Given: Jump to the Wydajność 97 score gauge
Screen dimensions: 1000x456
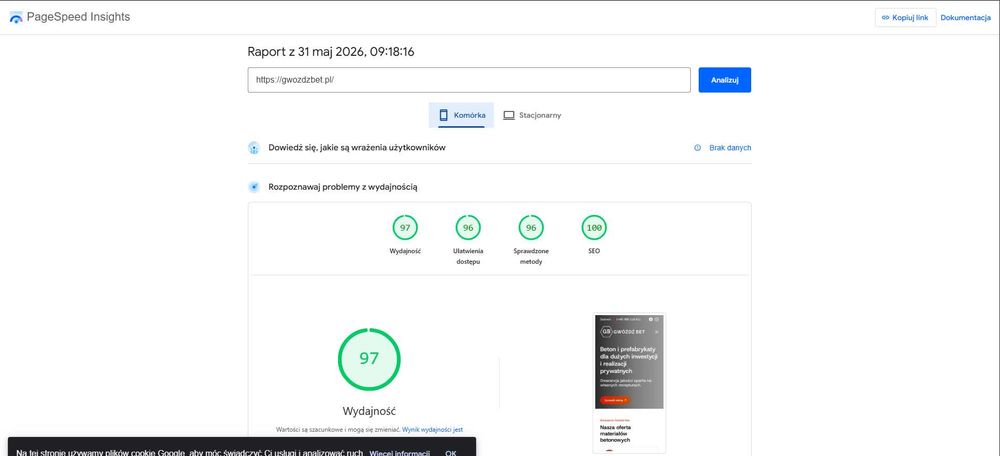Looking at the screenshot, I should [x=405, y=228].
